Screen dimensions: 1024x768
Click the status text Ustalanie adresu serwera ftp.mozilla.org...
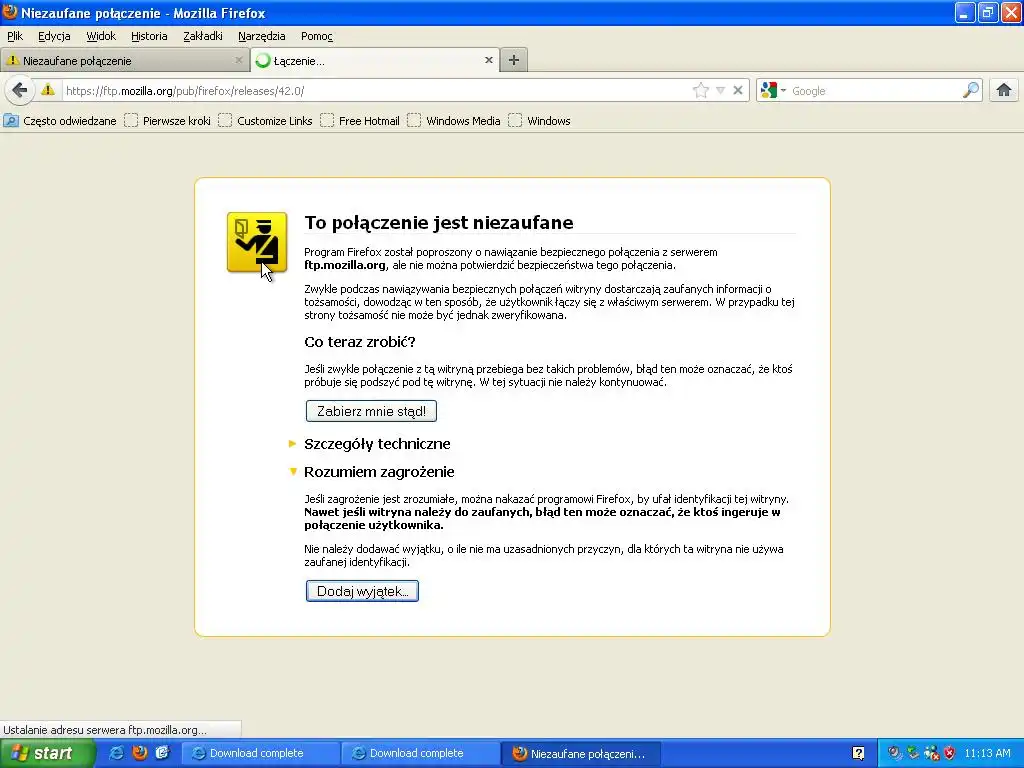[104, 729]
